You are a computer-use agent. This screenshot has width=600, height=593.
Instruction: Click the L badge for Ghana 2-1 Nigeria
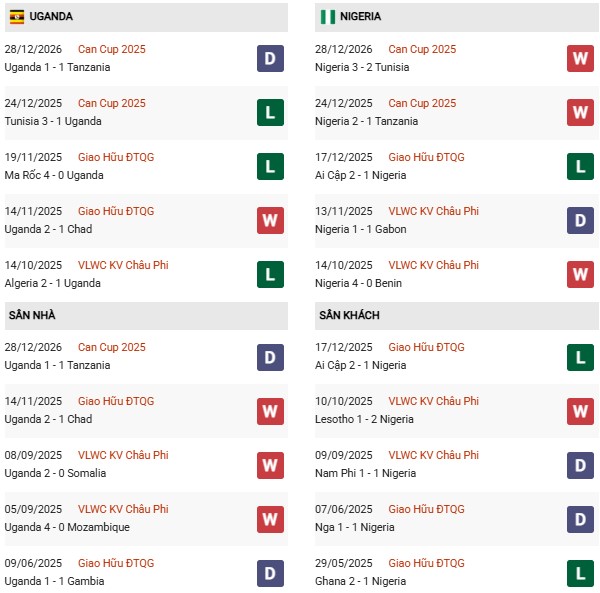pos(580,572)
